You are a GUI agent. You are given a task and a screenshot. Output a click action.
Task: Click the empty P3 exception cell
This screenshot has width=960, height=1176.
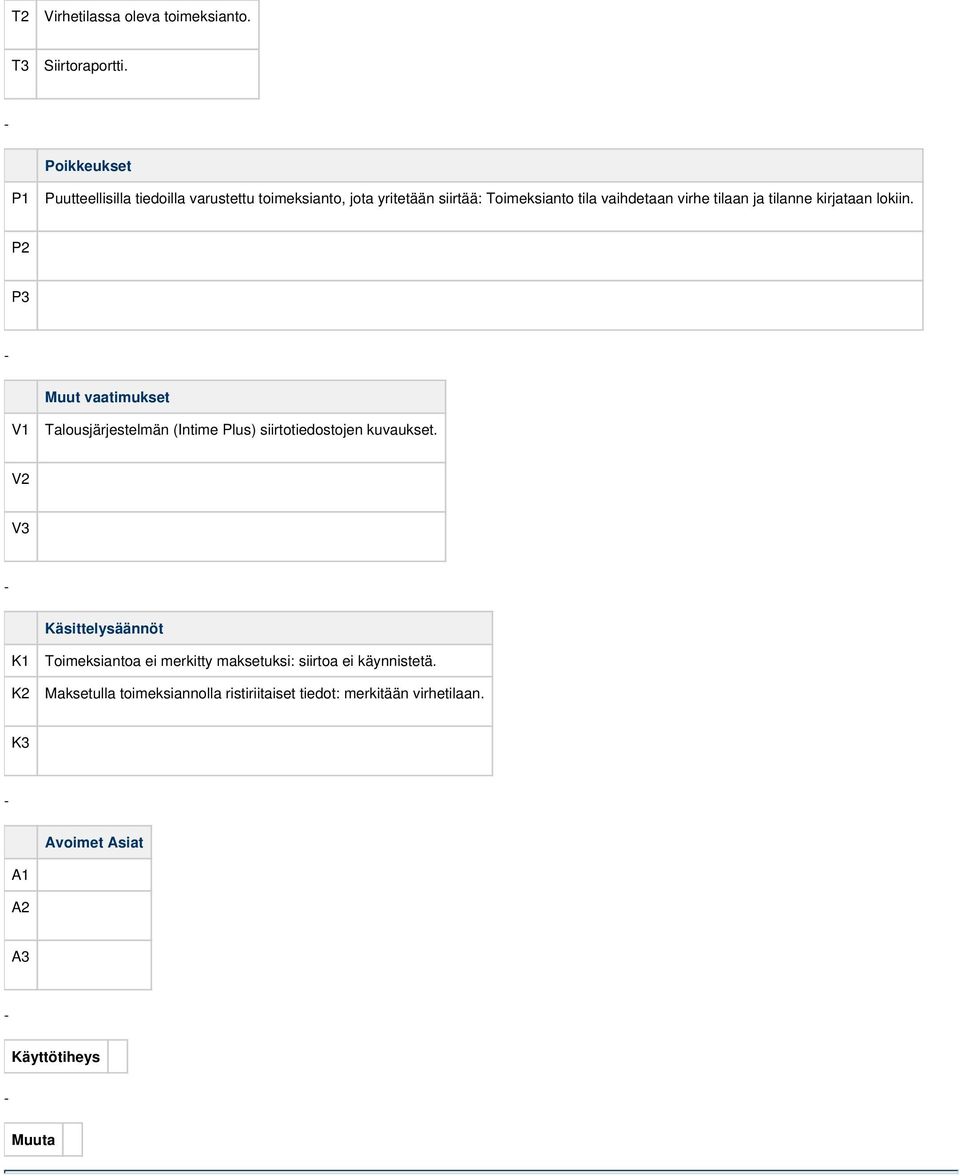480,305
